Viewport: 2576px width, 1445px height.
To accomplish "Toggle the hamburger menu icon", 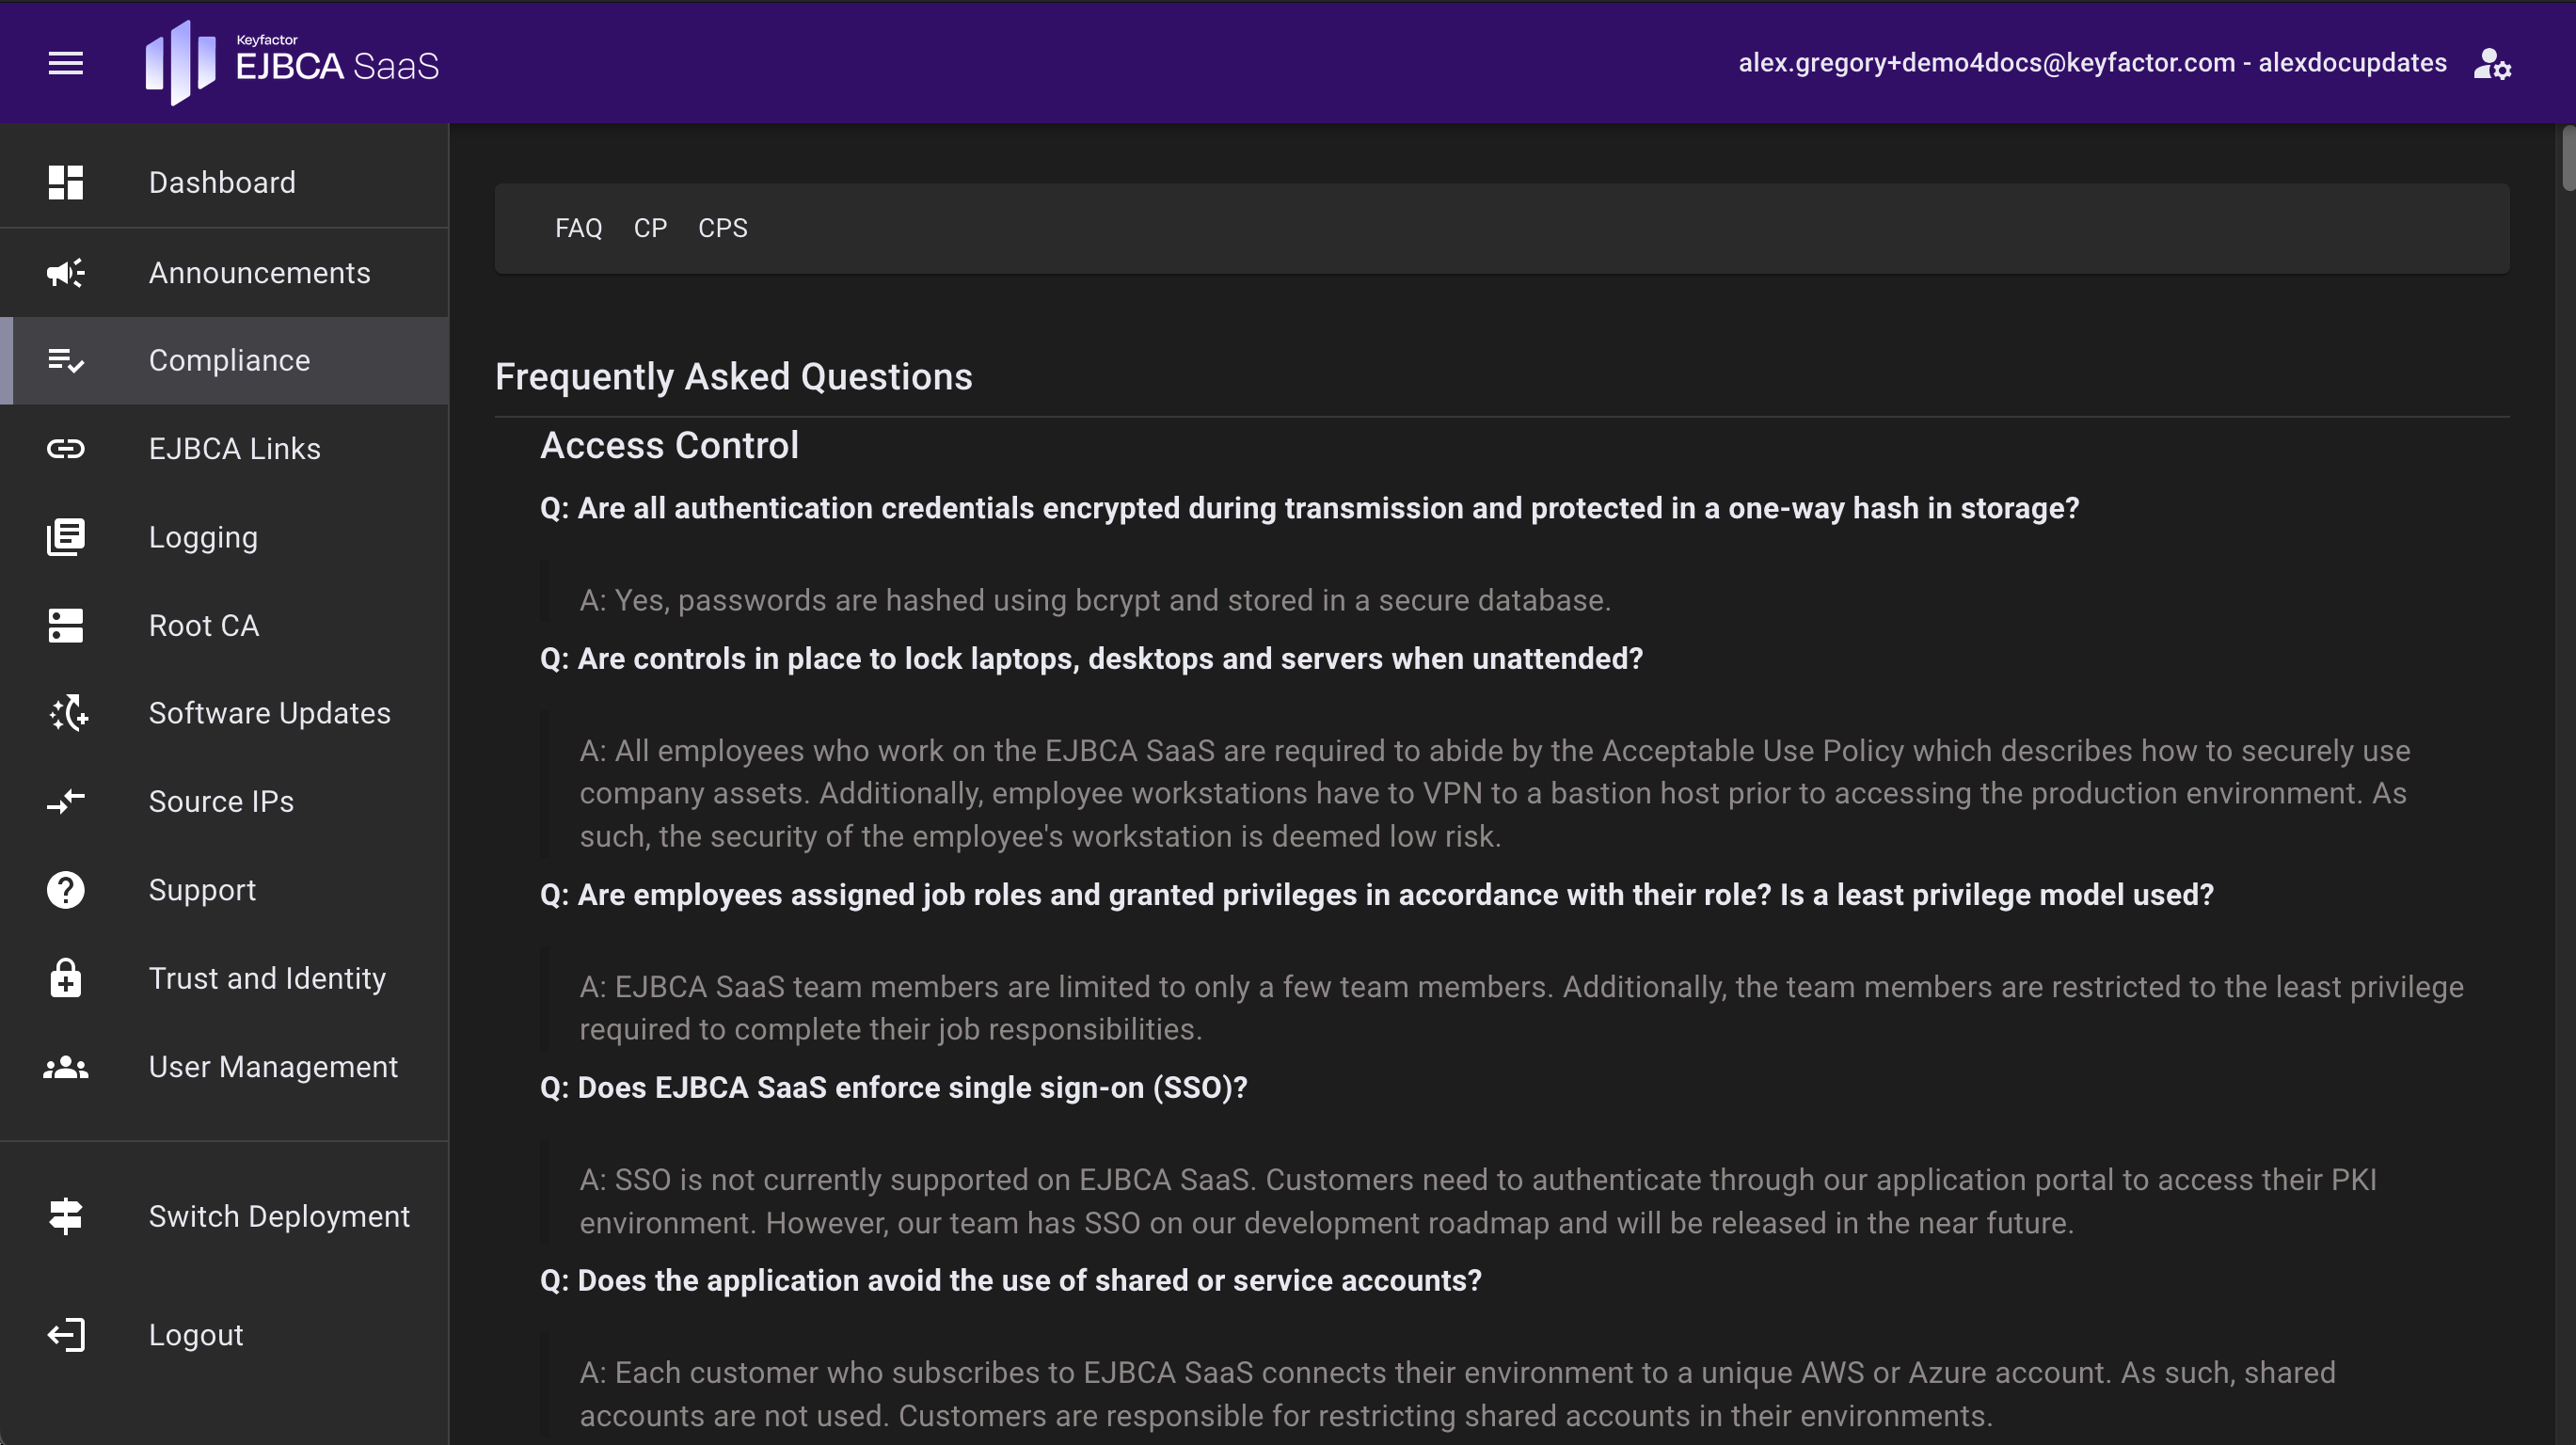I will (66, 63).
